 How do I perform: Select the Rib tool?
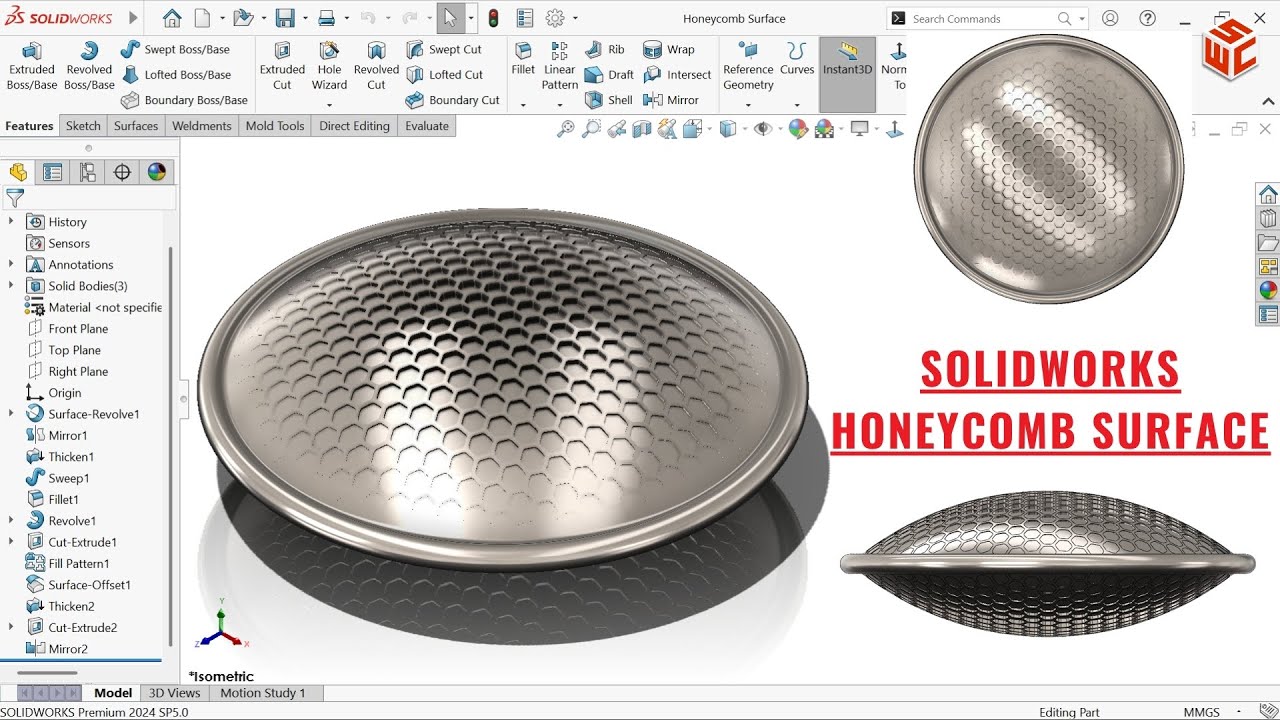(604, 49)
